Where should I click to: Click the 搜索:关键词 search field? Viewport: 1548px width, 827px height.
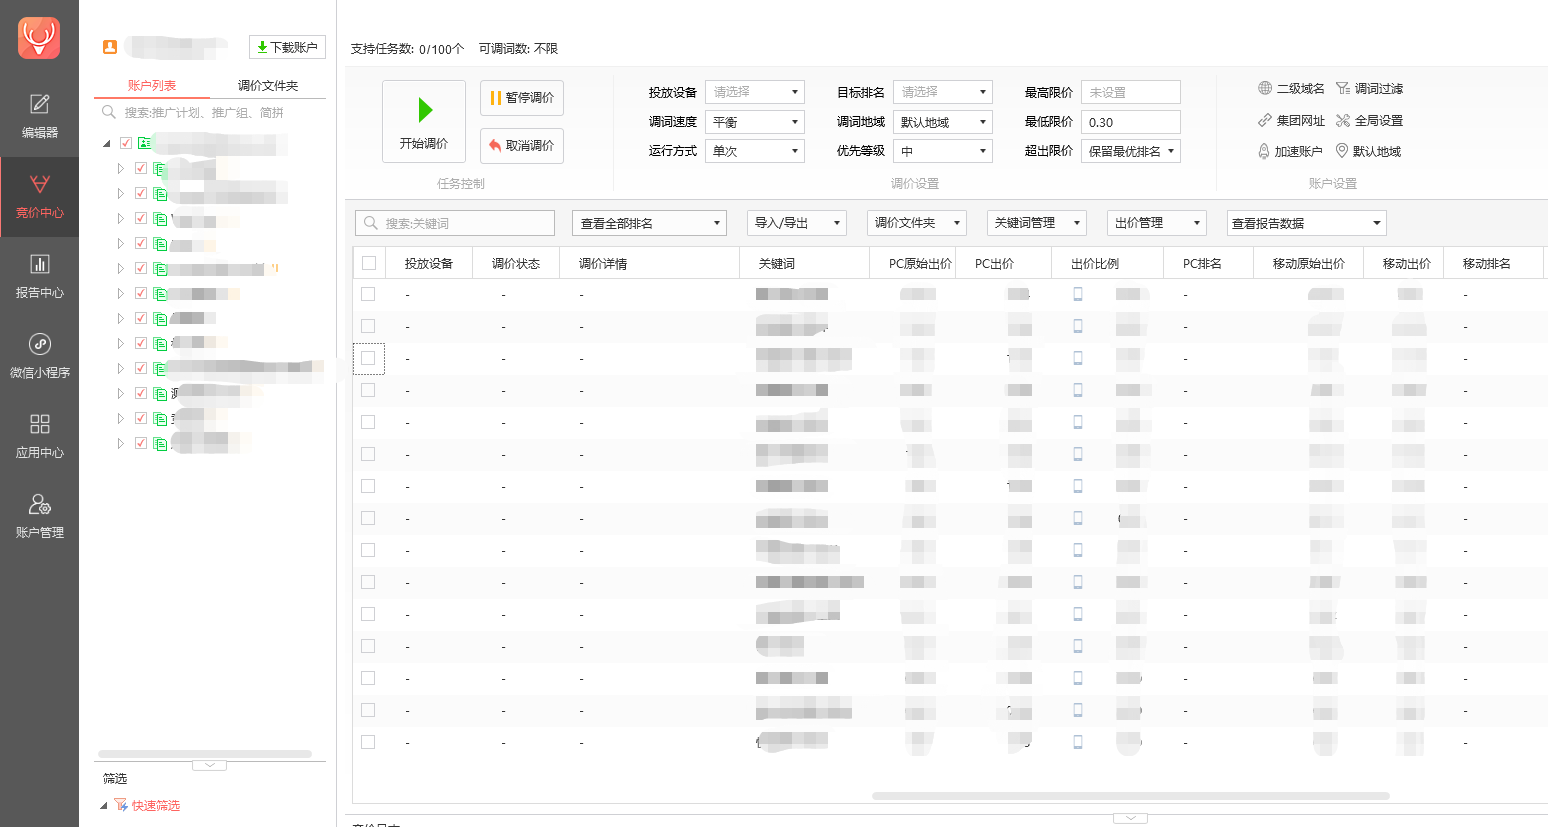tap(455, 223)
